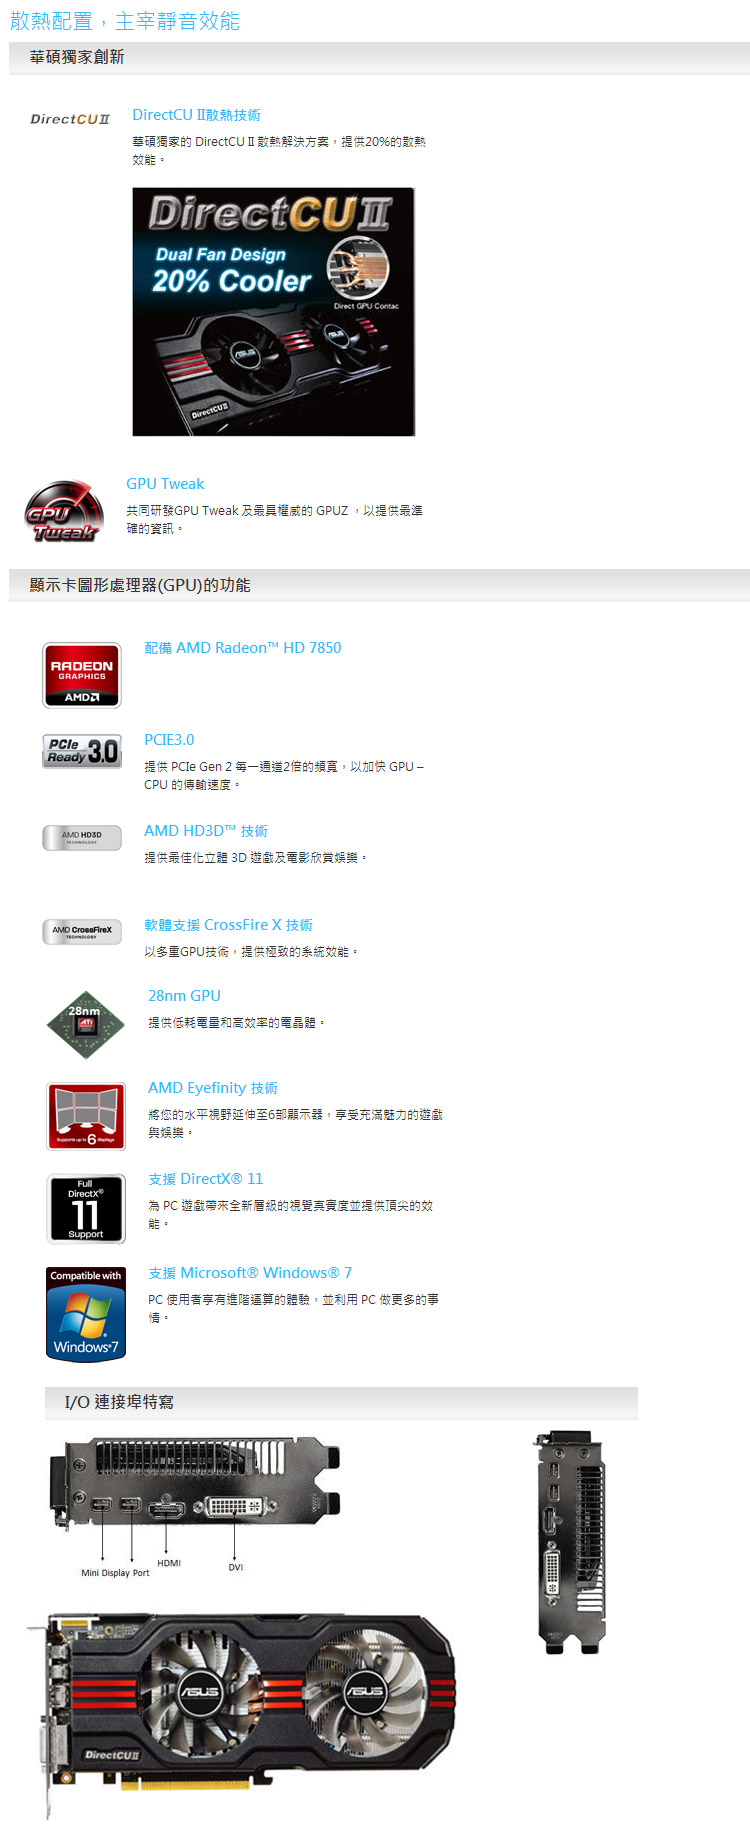Screen dimensions: 750x1834
Task: Click the 28nm GPU chip icon
Action: (x=85, y=1024)
